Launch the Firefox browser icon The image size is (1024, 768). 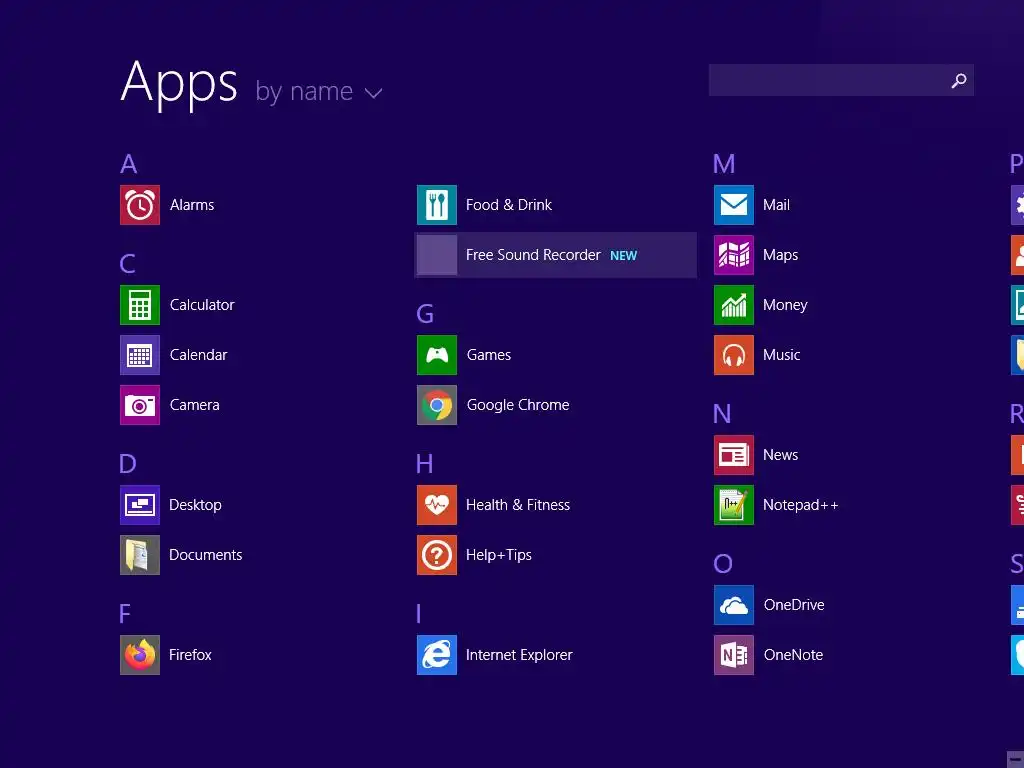(x=140, y=655)
